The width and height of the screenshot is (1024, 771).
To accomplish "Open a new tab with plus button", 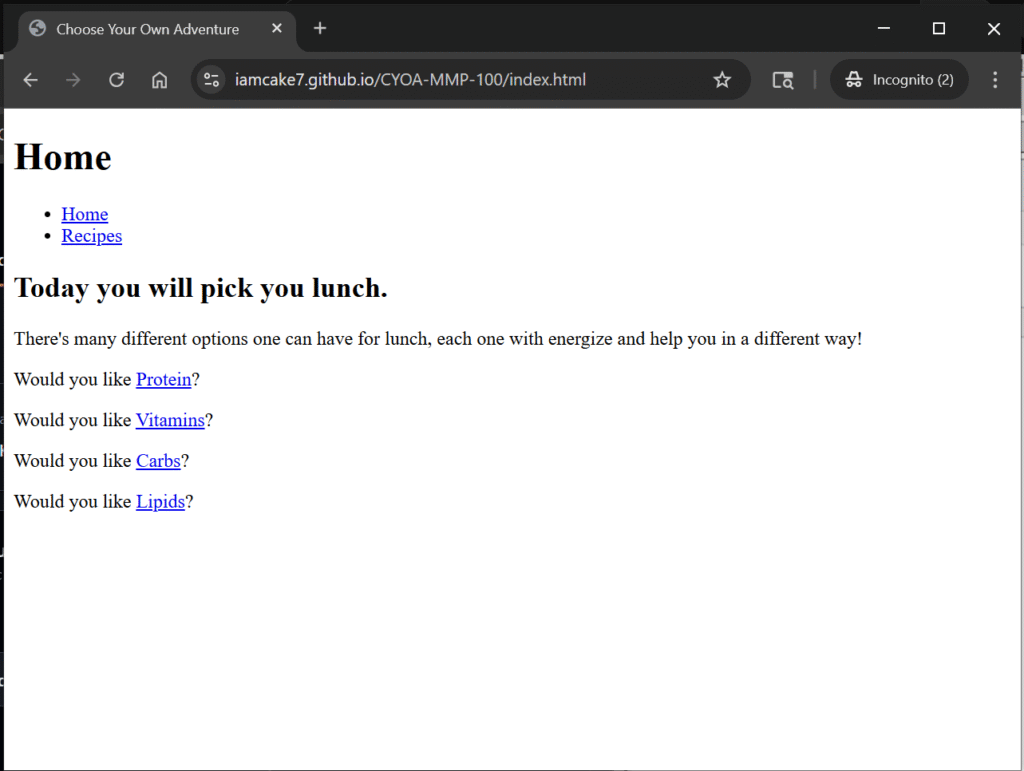I will click(320, 28).
